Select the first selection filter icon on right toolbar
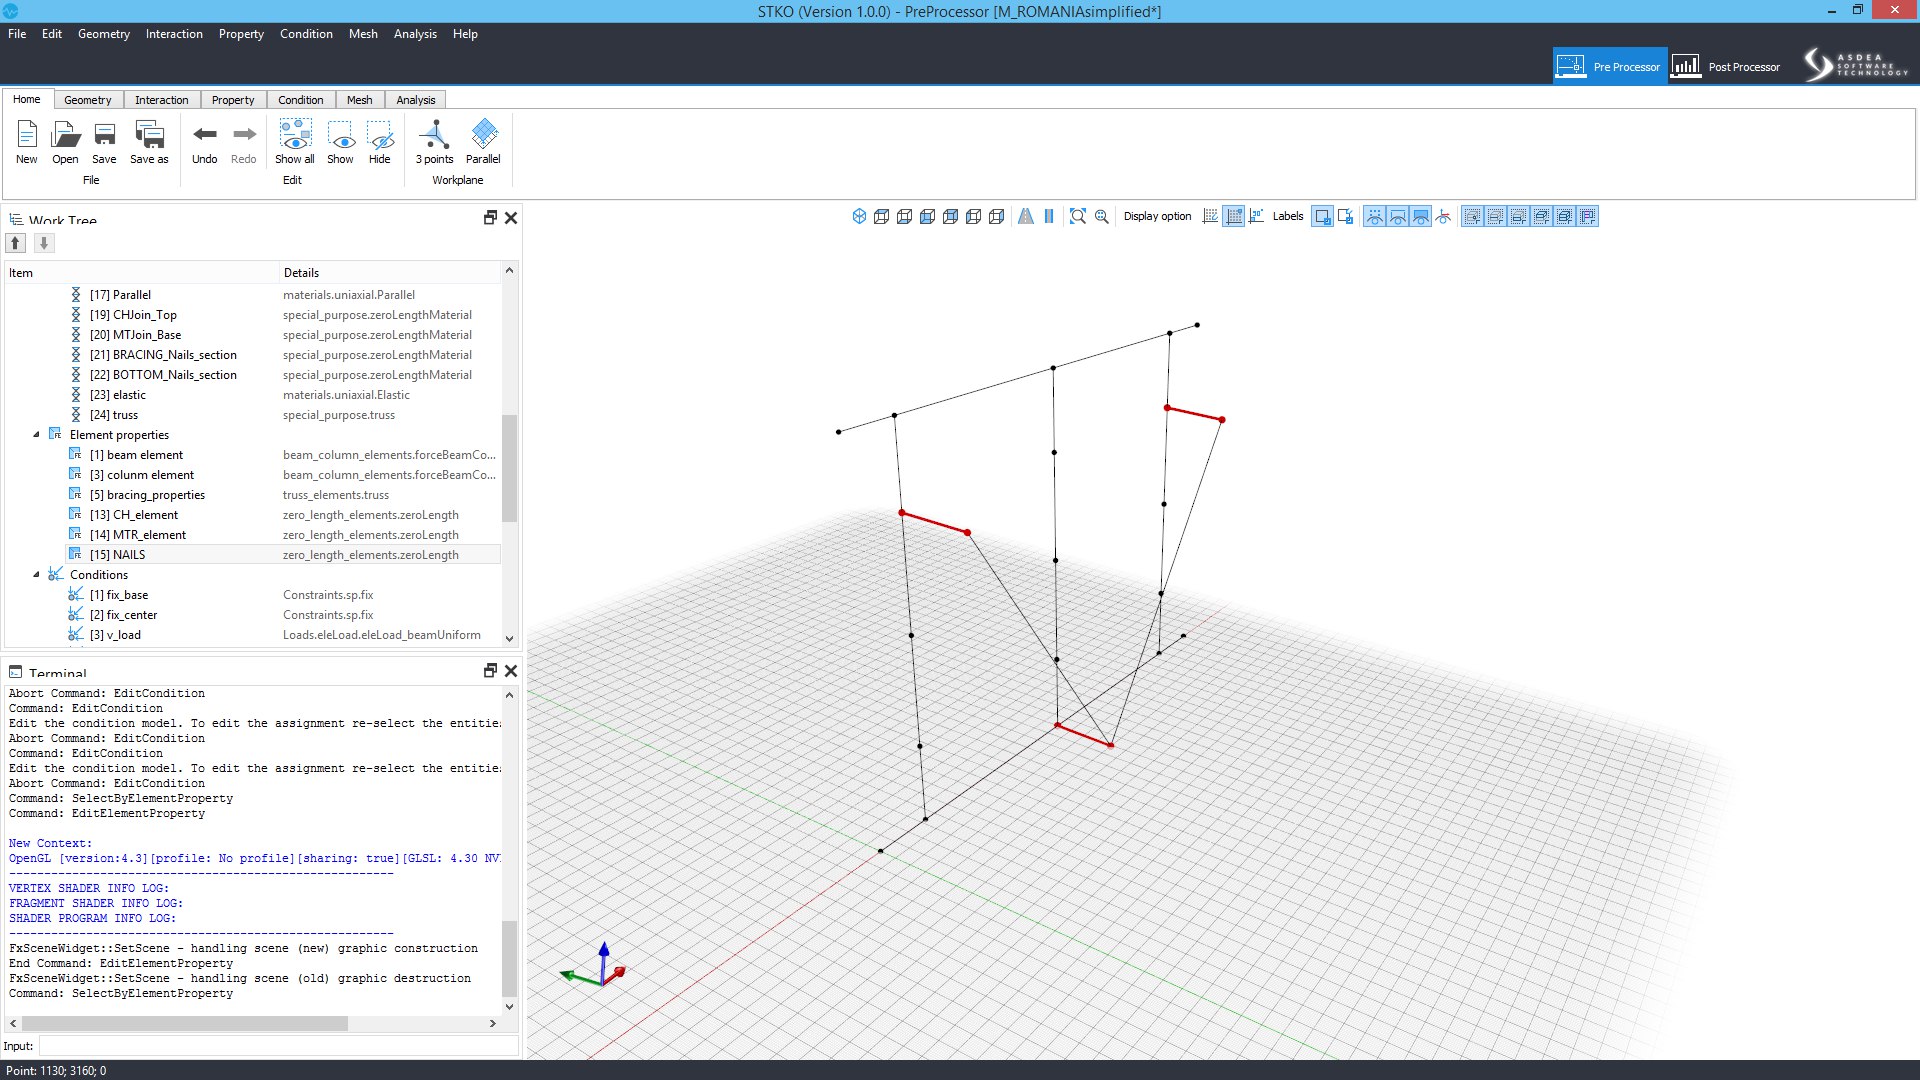 [1472, 216]
